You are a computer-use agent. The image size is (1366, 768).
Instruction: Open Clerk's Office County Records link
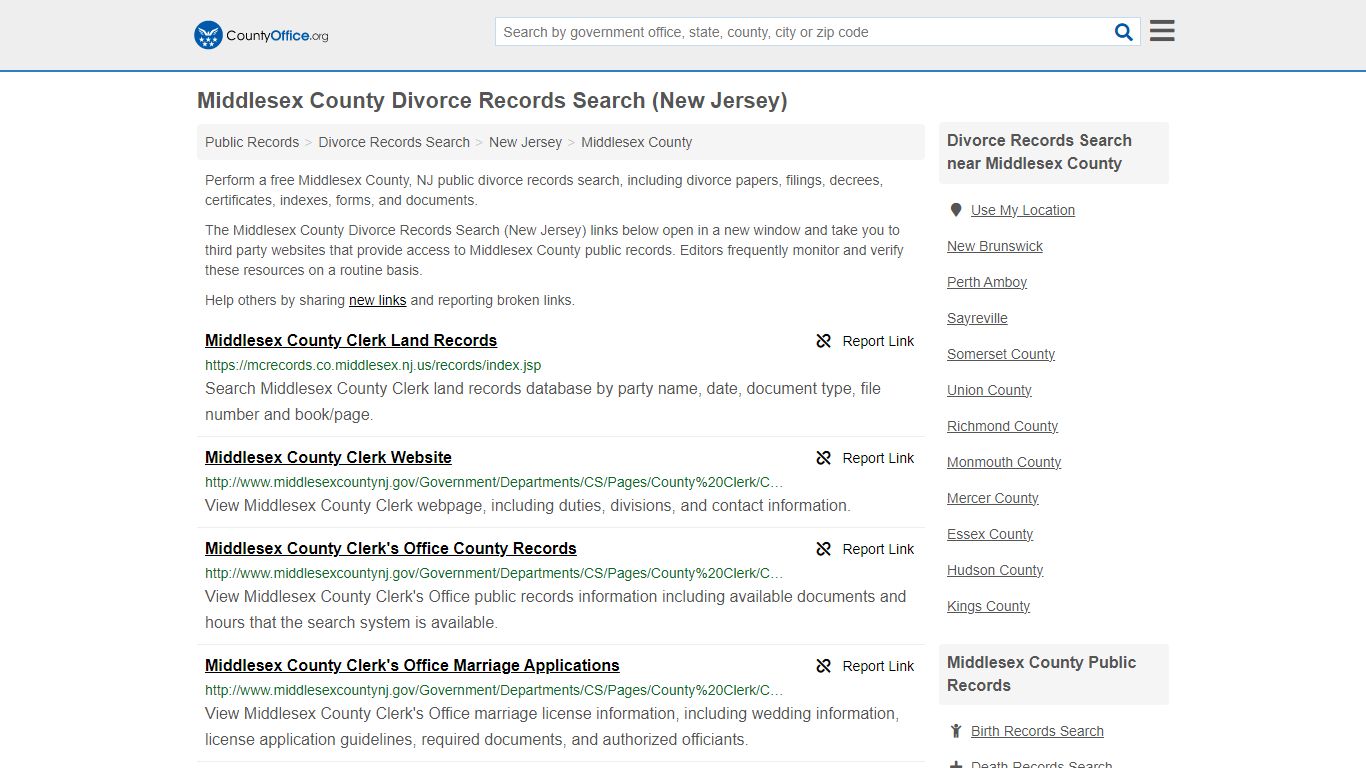(x=391, y=548)
